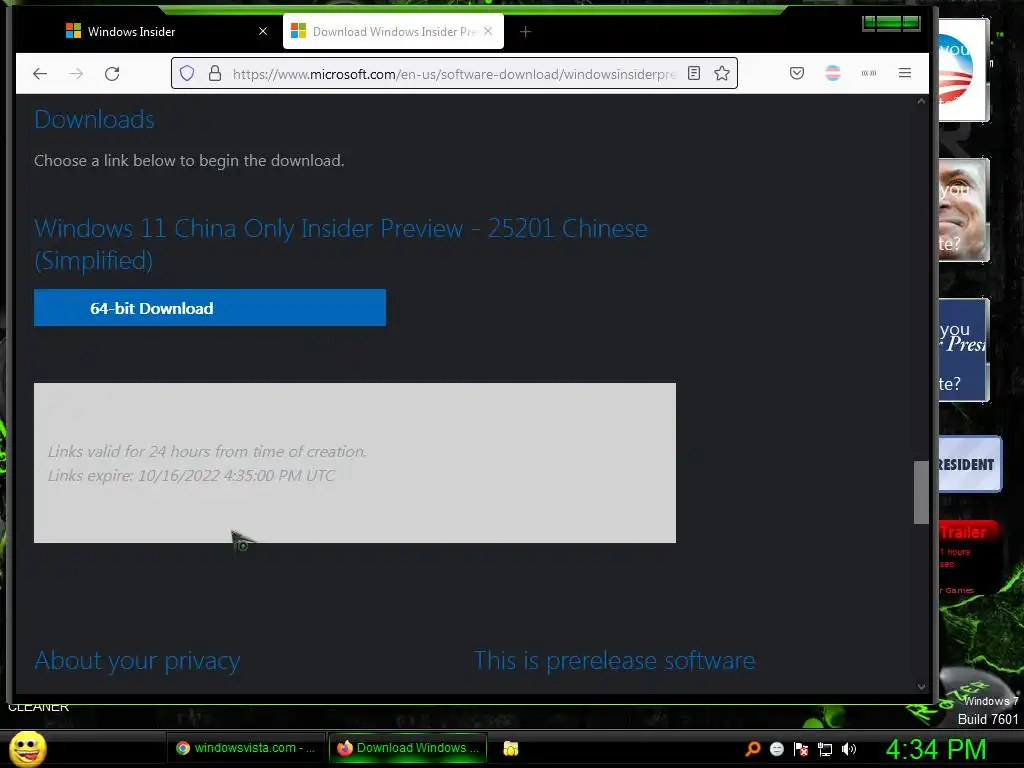Click the orange magnifier tray icon
The height and width of the screenshot is (768, 1024).
coord(752,749)
